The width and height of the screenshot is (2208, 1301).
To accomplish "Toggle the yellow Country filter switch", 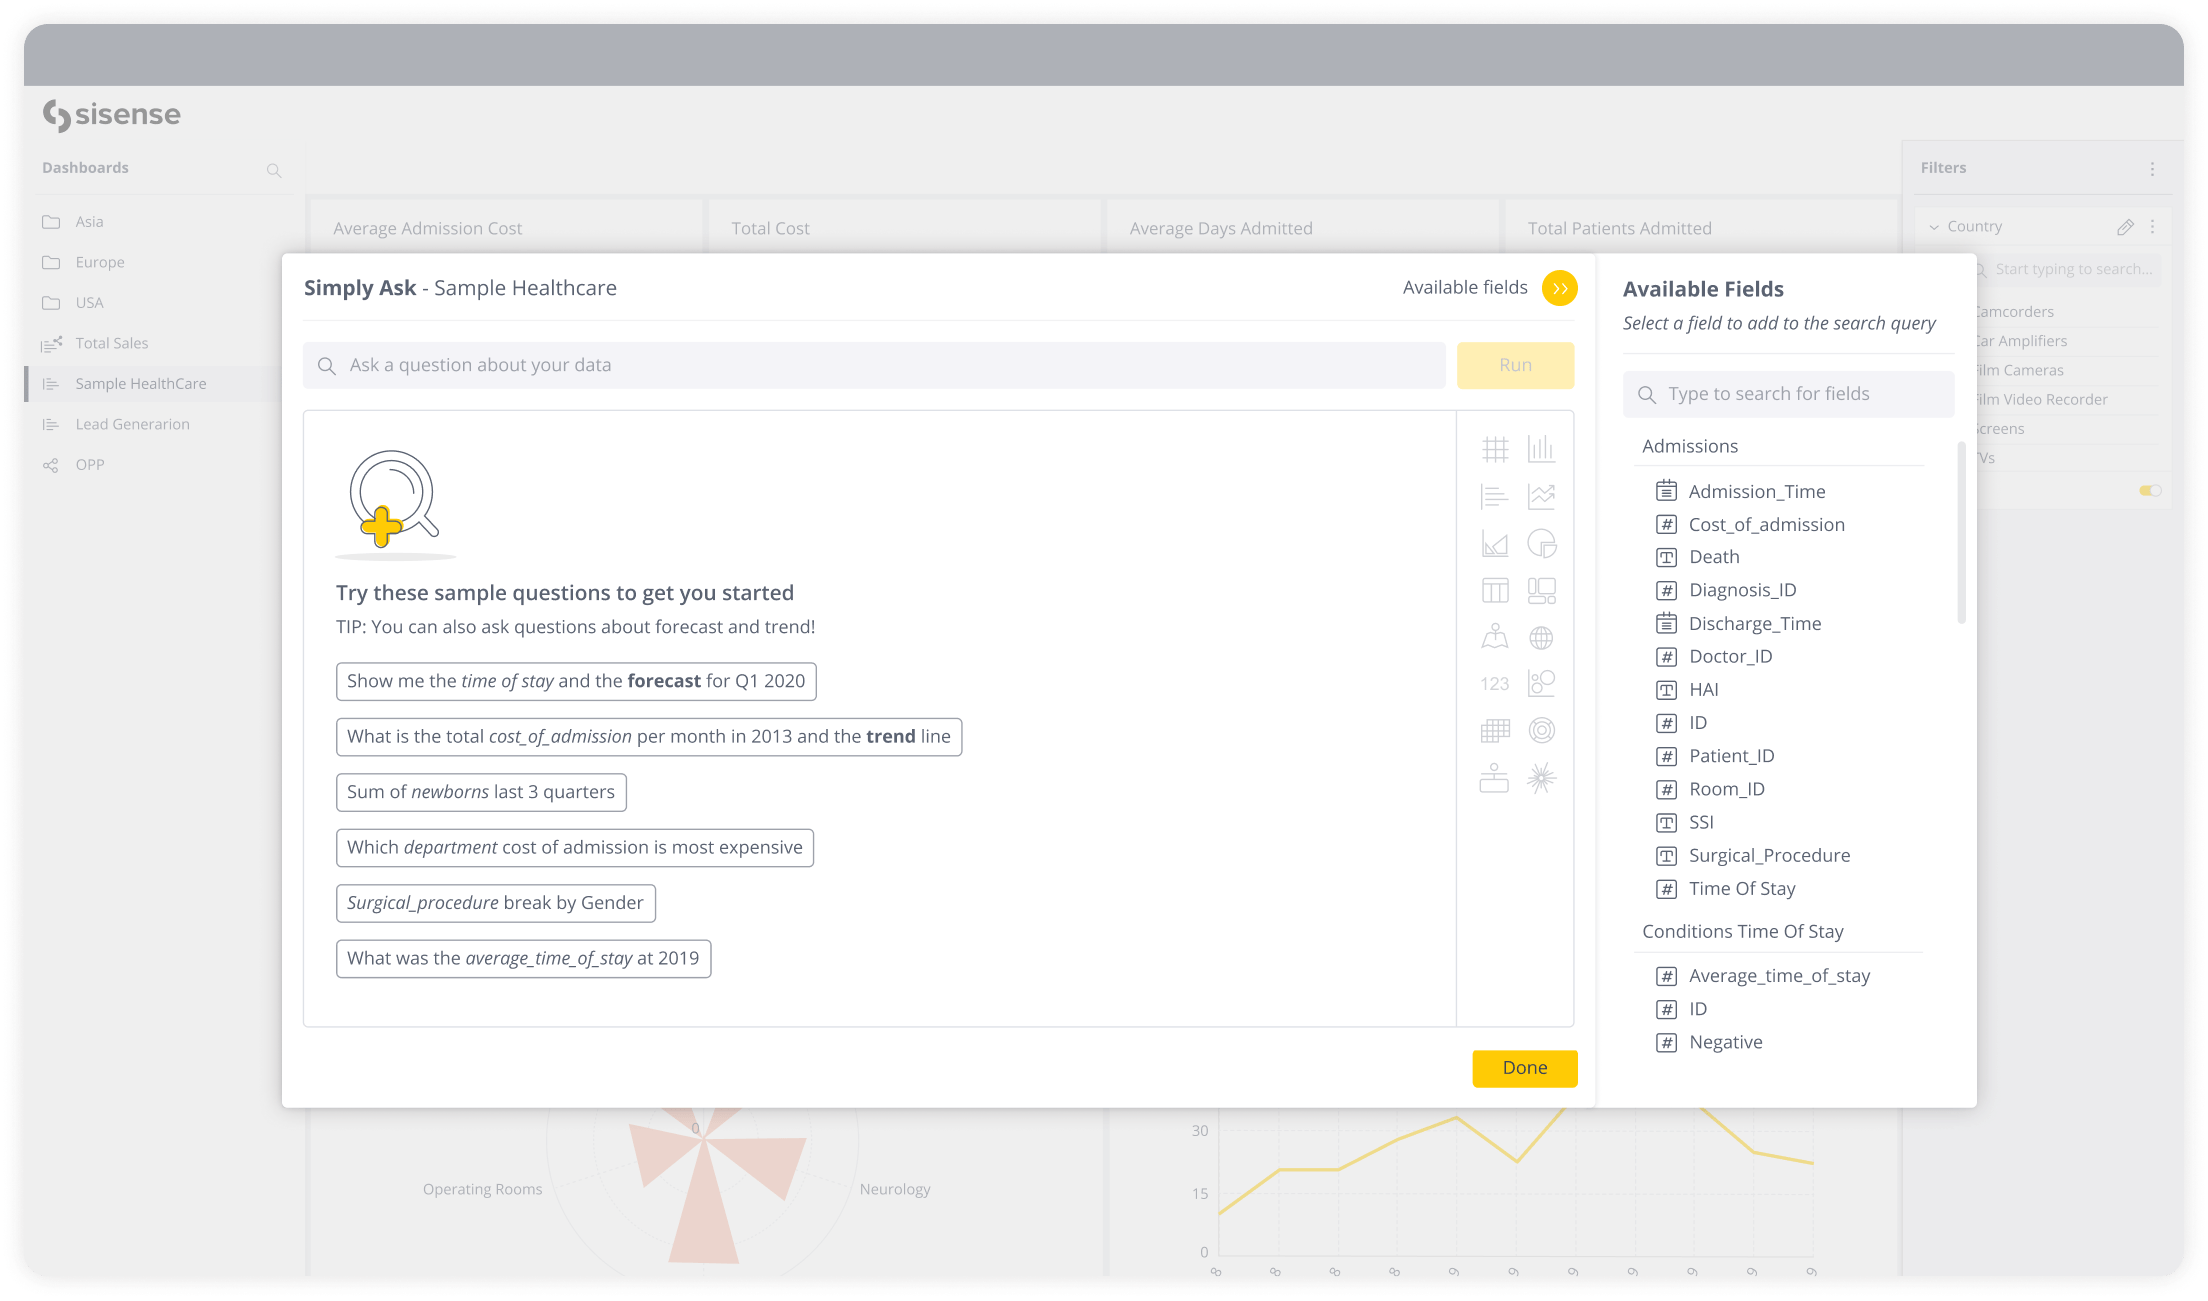I will pos(2150,490).
